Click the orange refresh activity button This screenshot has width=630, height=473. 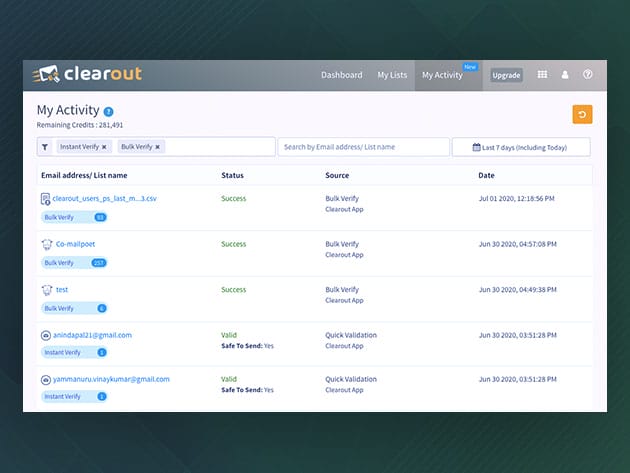[x=582, y=114]
